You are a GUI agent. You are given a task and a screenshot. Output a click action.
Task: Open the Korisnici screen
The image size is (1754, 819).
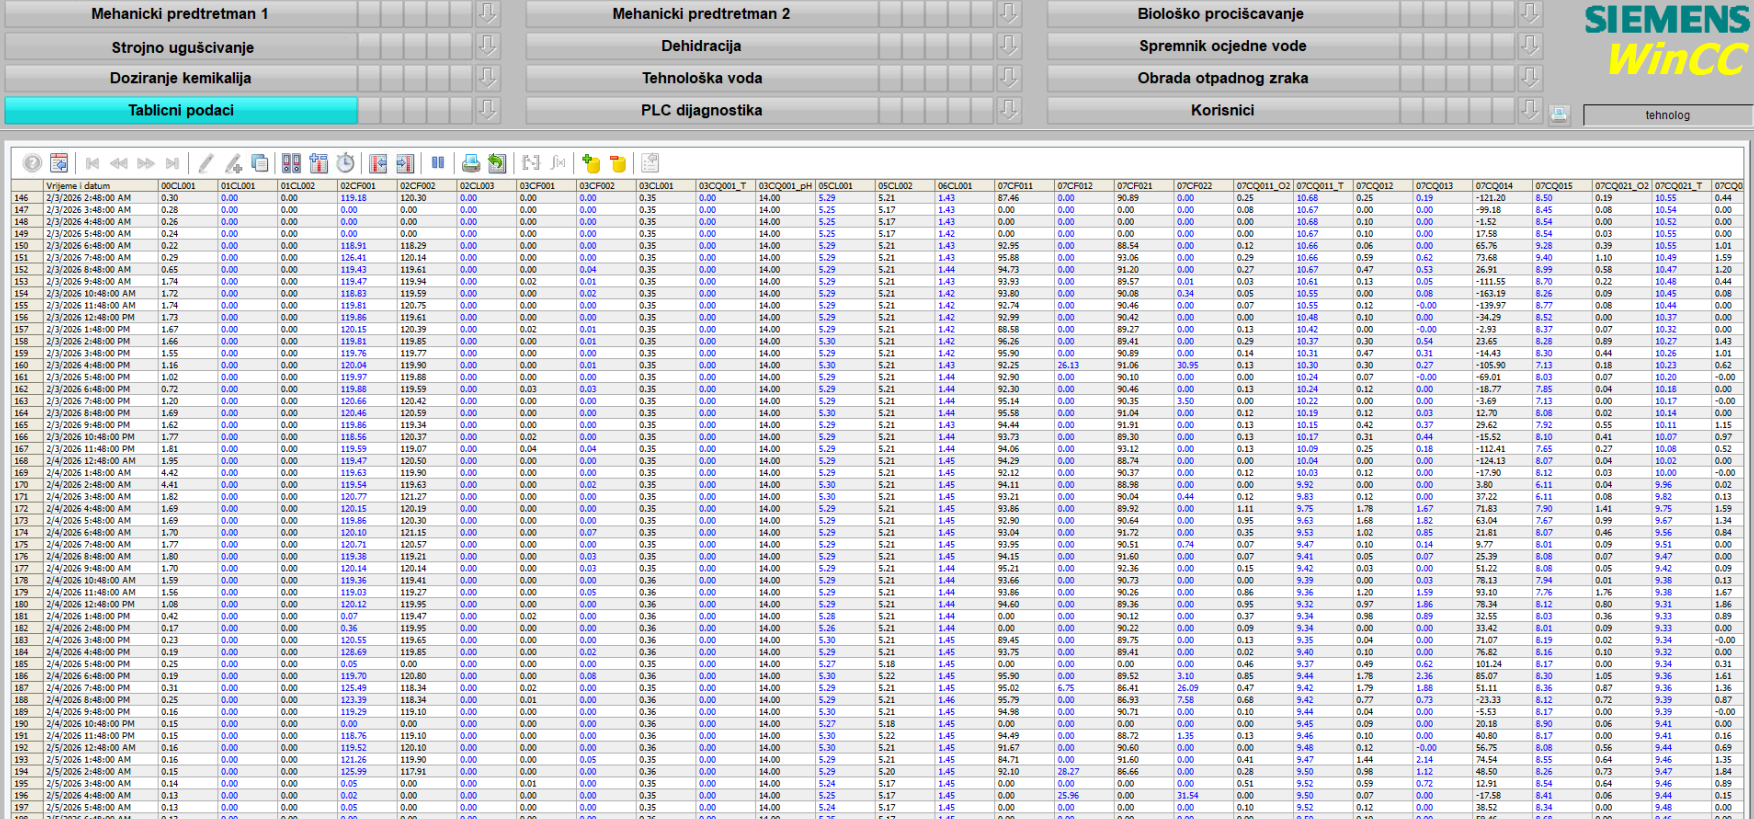click(1222, 110)
